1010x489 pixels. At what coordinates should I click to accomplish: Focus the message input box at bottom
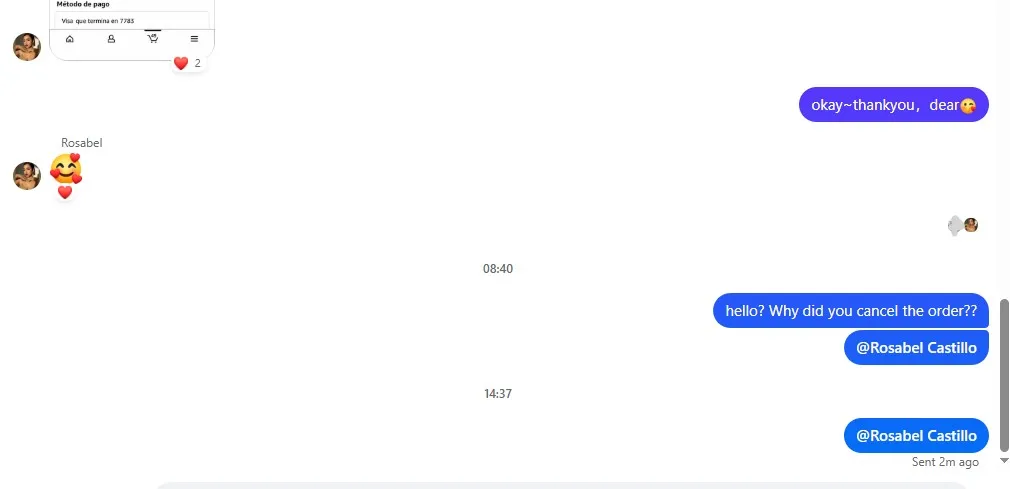point(562,485)
